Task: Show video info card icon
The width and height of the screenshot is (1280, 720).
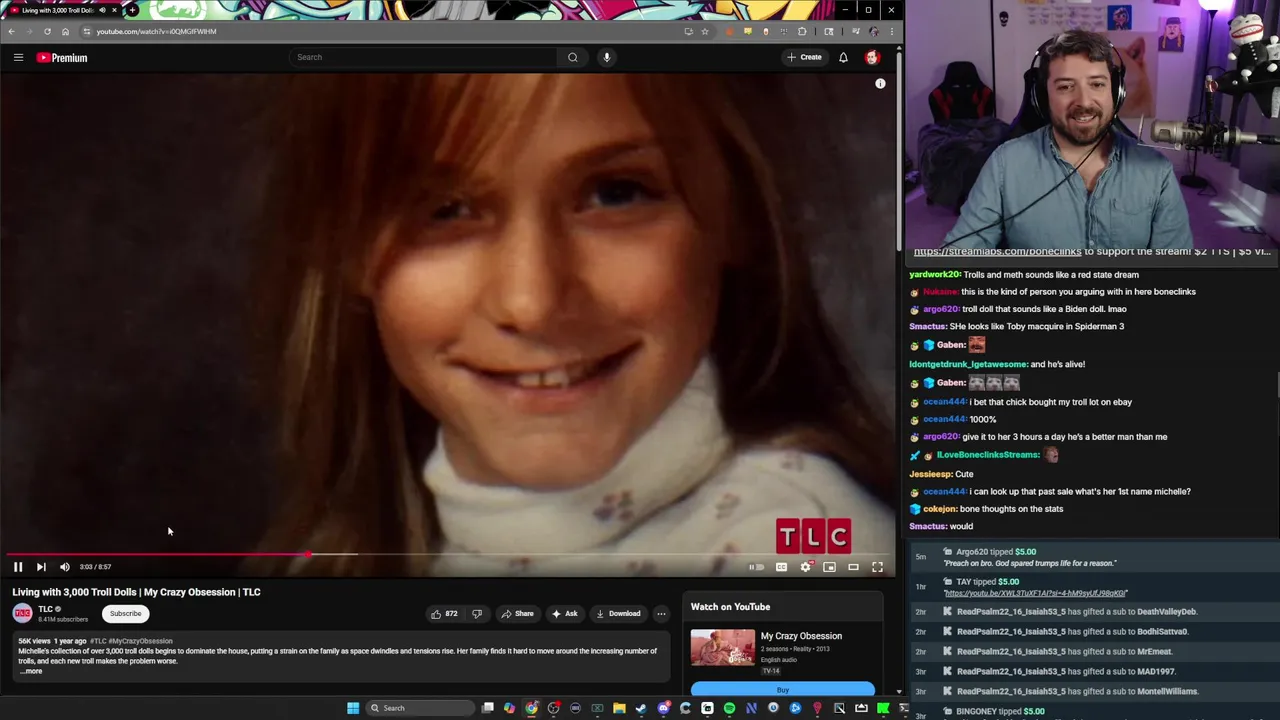Action: (x=880, y=84)
